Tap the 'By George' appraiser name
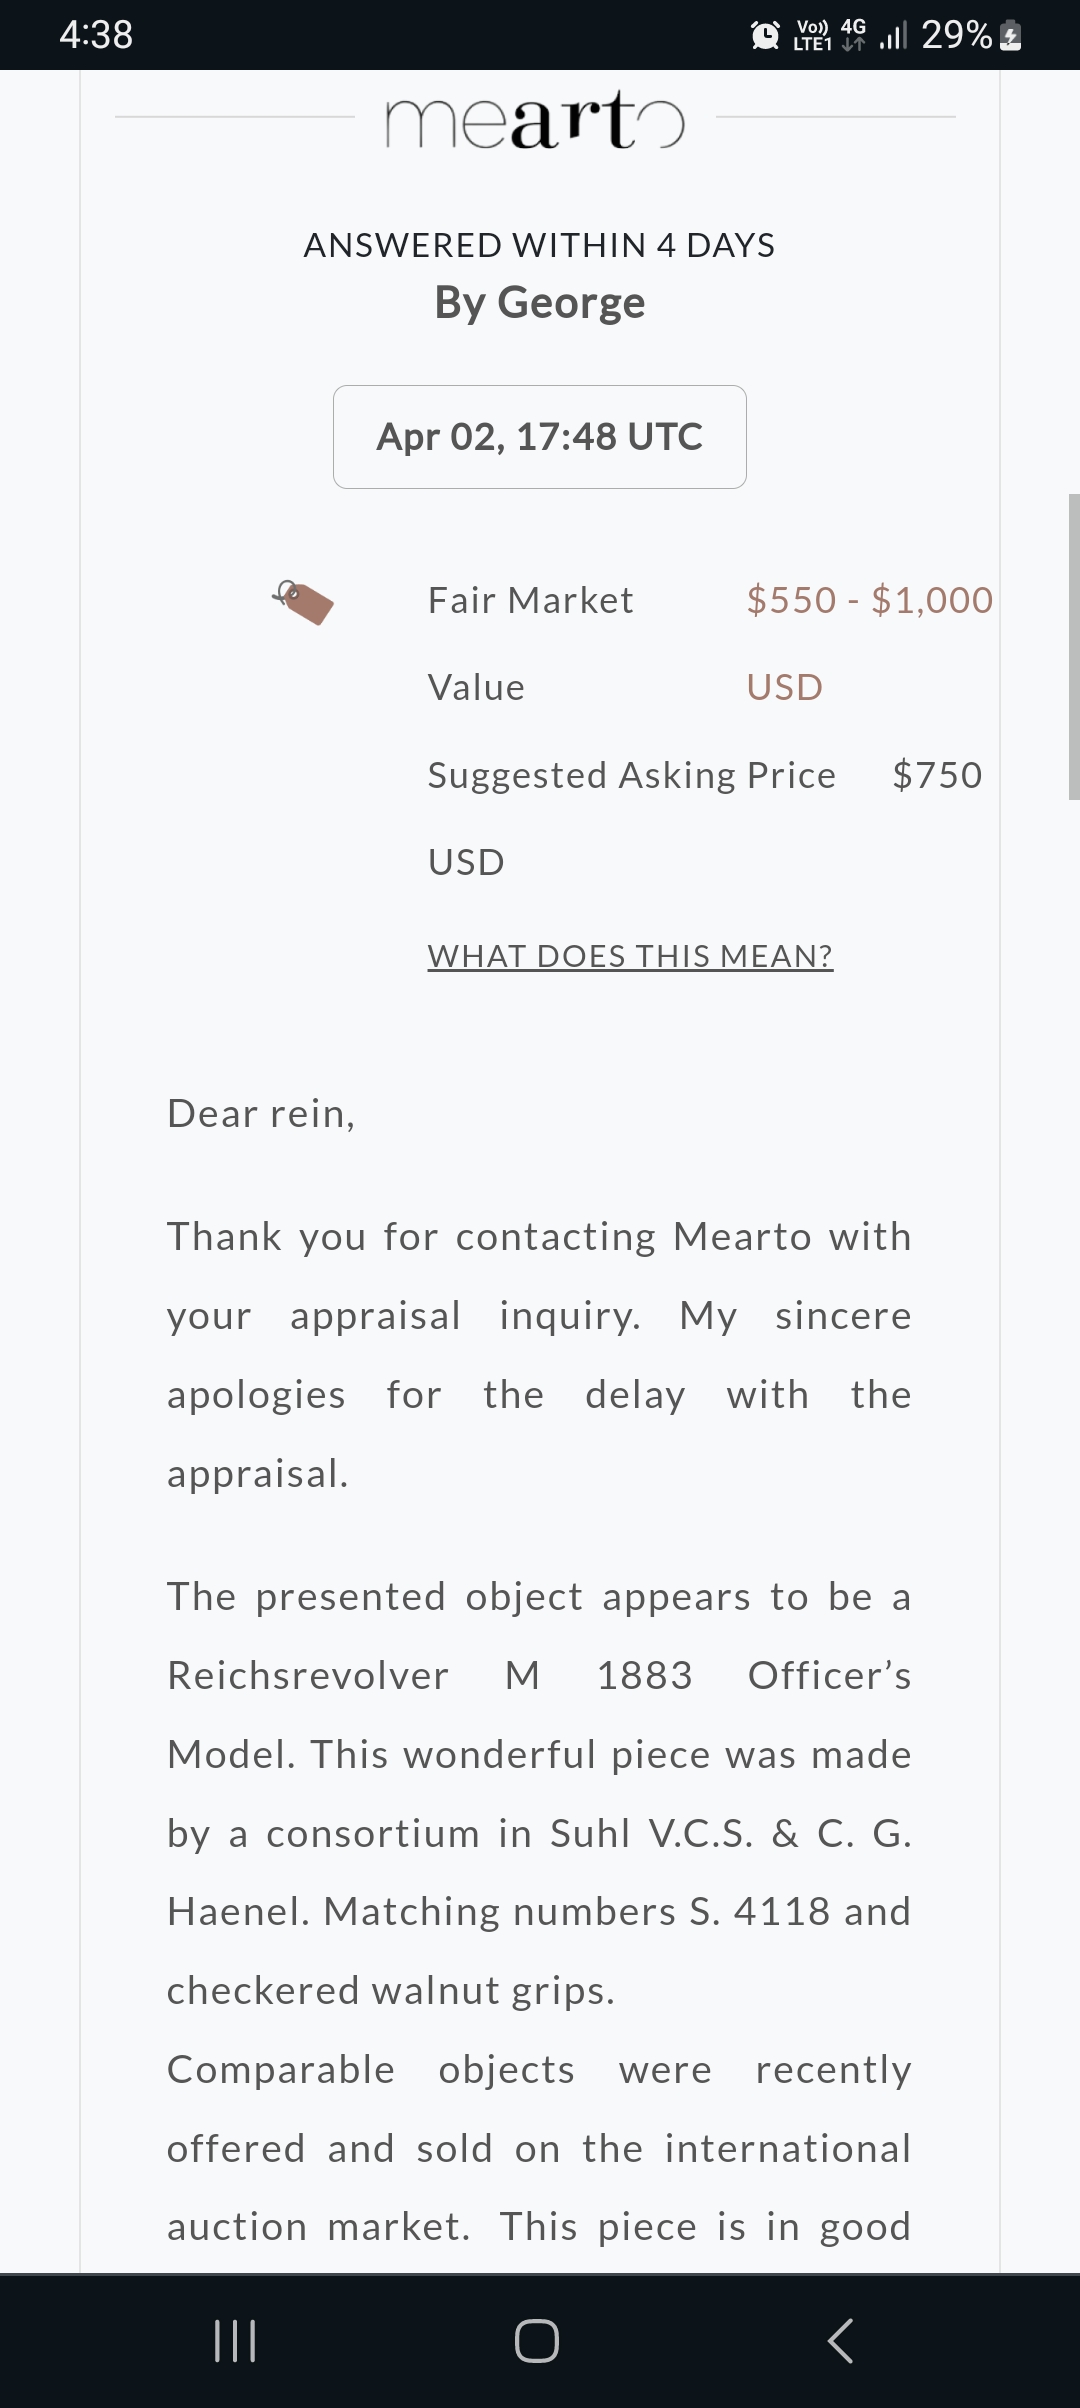 pos(540,302)
